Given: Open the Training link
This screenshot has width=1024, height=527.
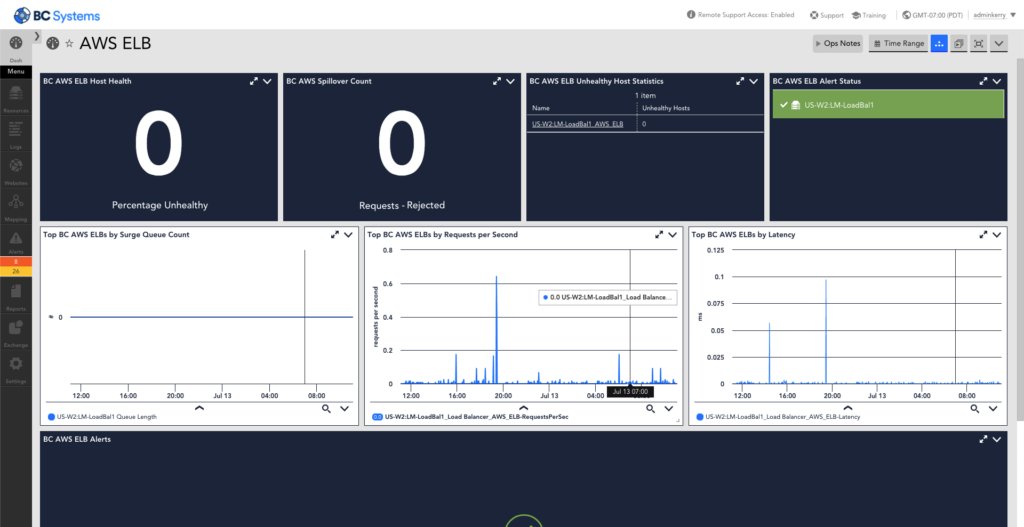Looking at the screenshot, I should coord(869,15).
